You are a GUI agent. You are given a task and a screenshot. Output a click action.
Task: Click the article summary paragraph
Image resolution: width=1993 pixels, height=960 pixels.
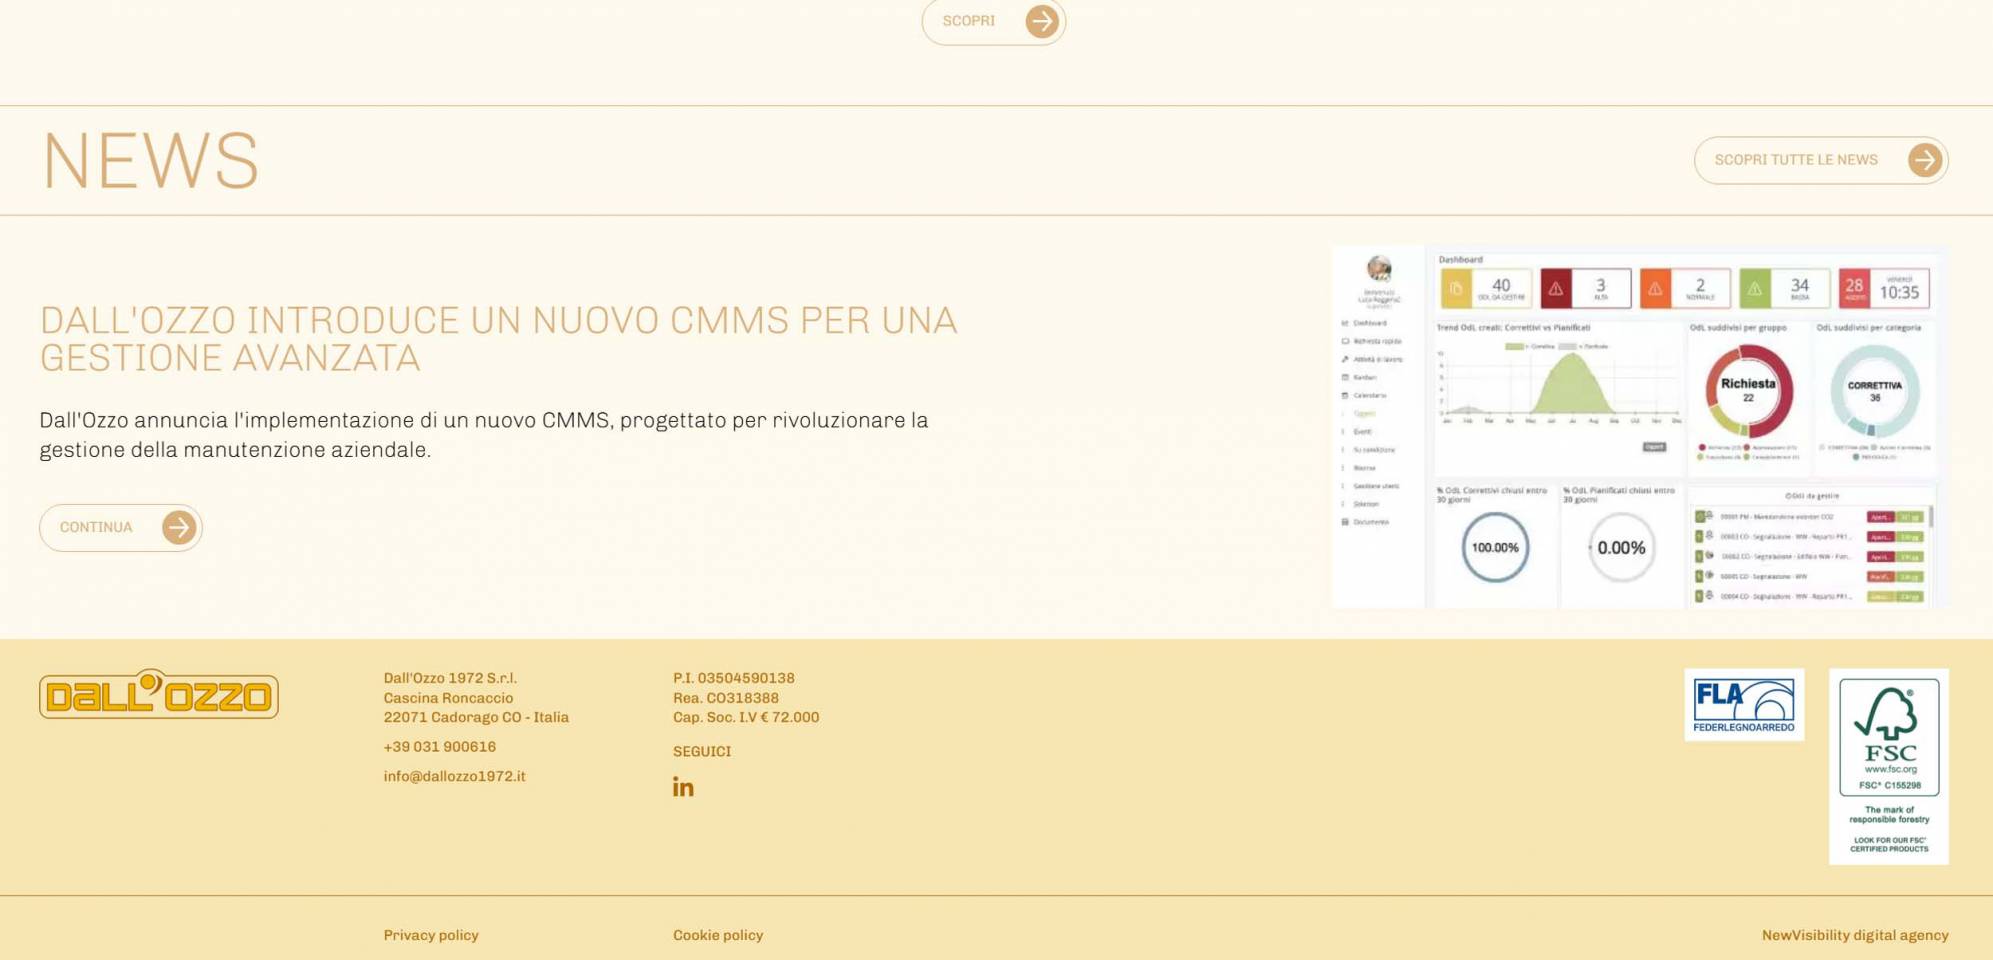click(x=484, y=435)
